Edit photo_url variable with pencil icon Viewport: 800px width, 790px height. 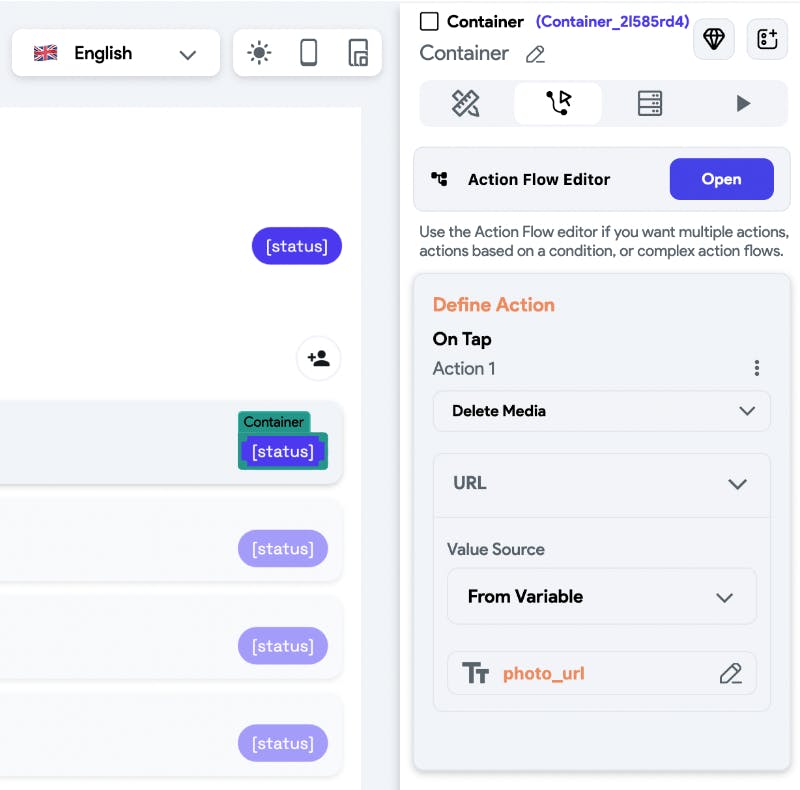[730, 673]
